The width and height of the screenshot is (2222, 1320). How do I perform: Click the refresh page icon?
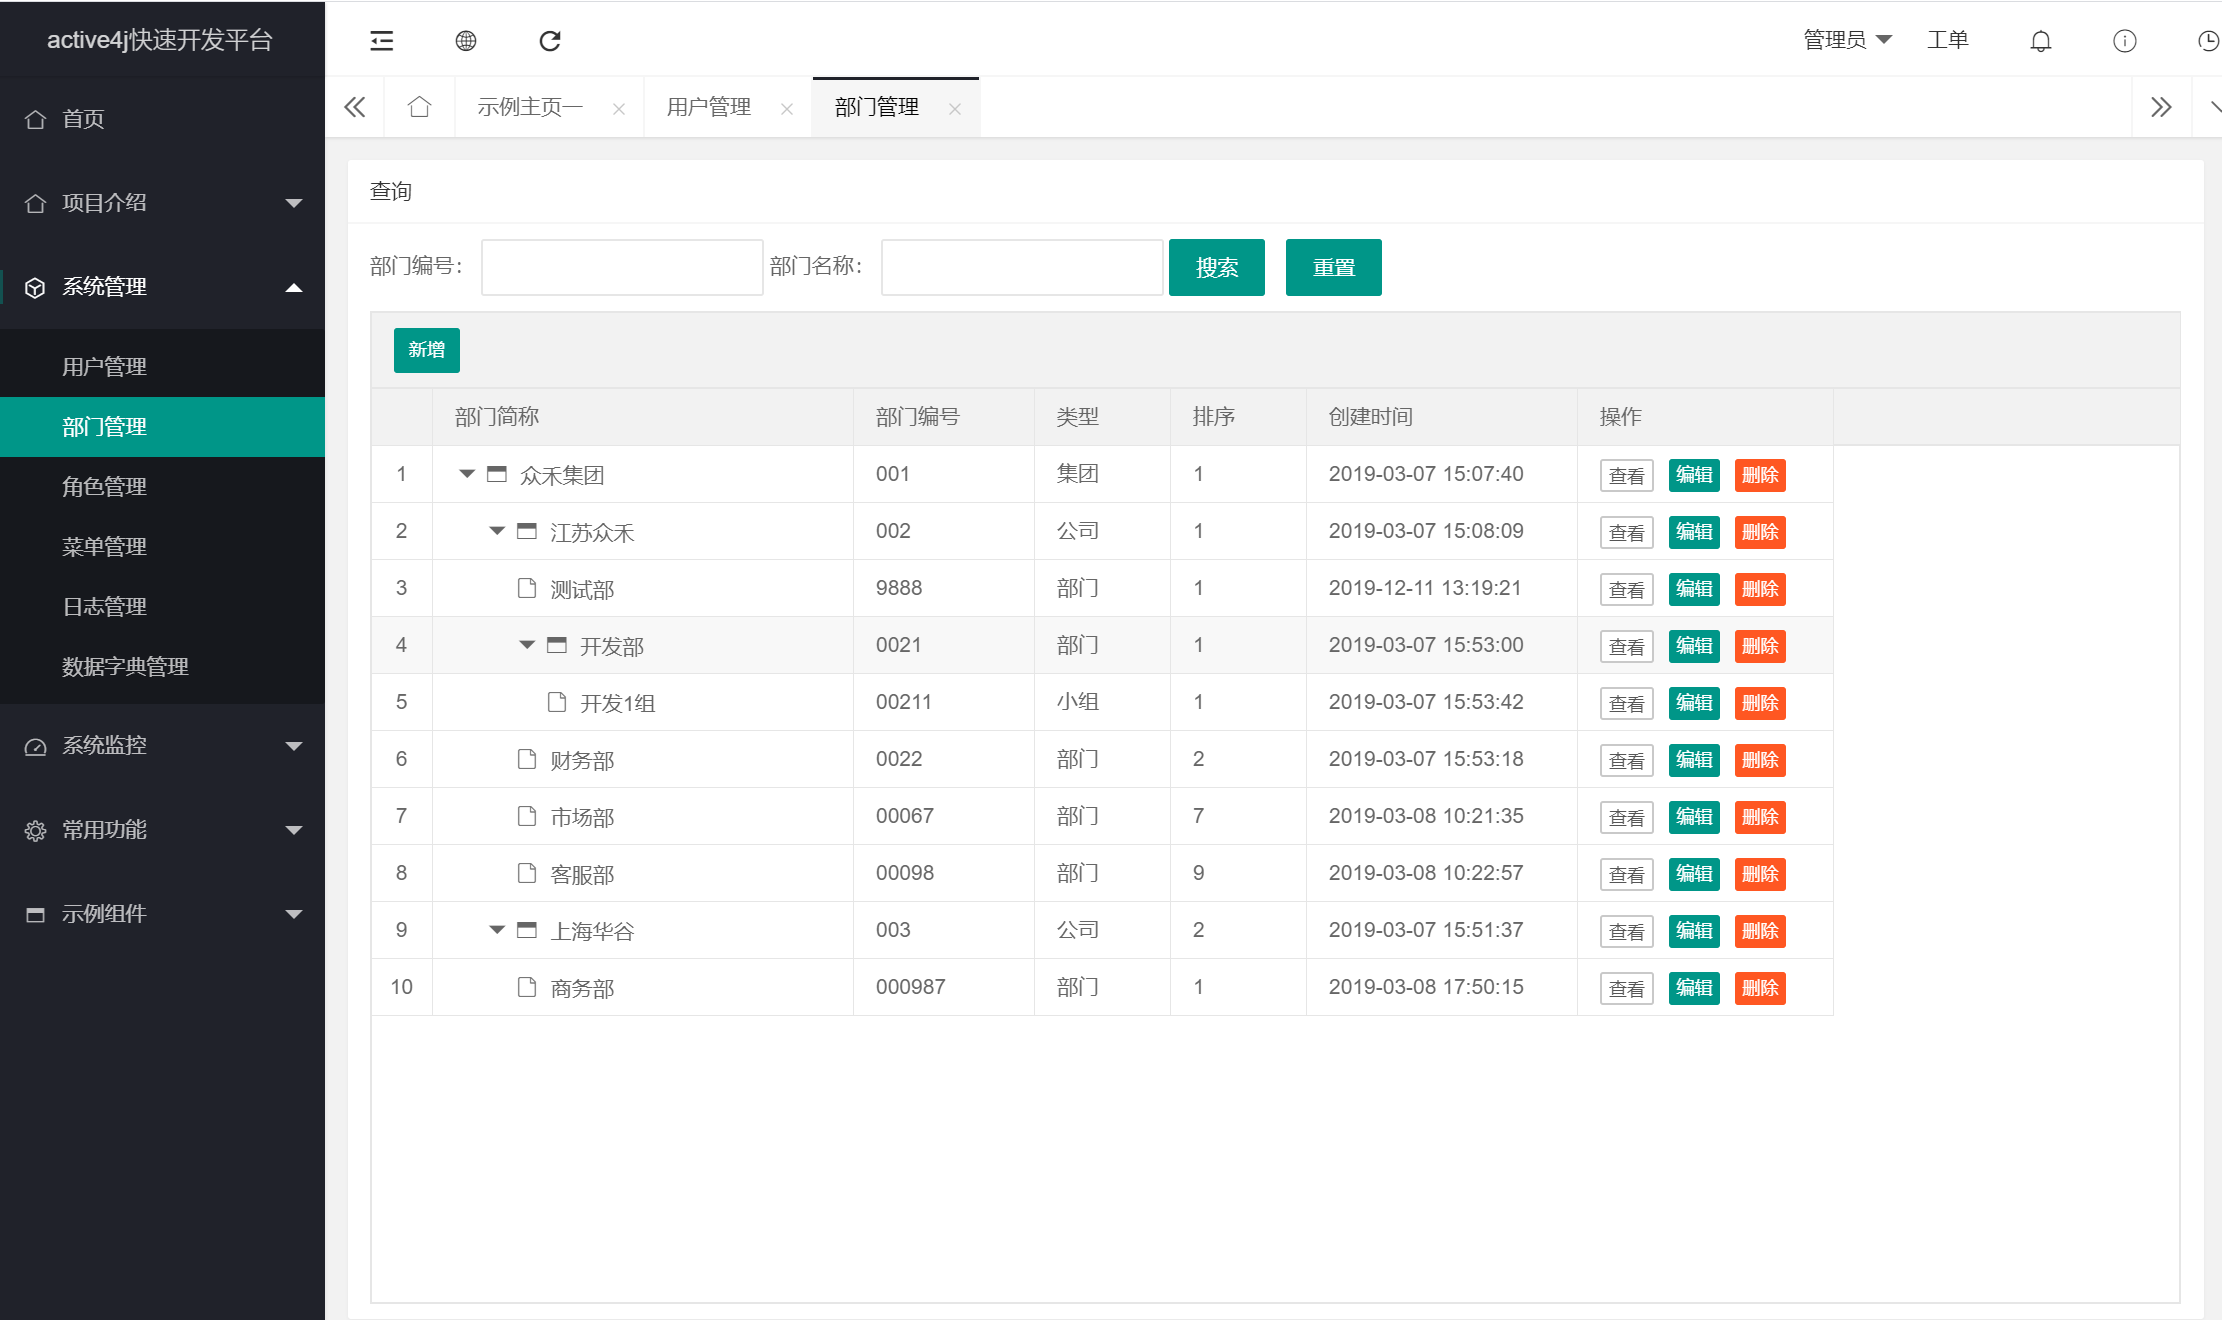[x=550, y=41]
